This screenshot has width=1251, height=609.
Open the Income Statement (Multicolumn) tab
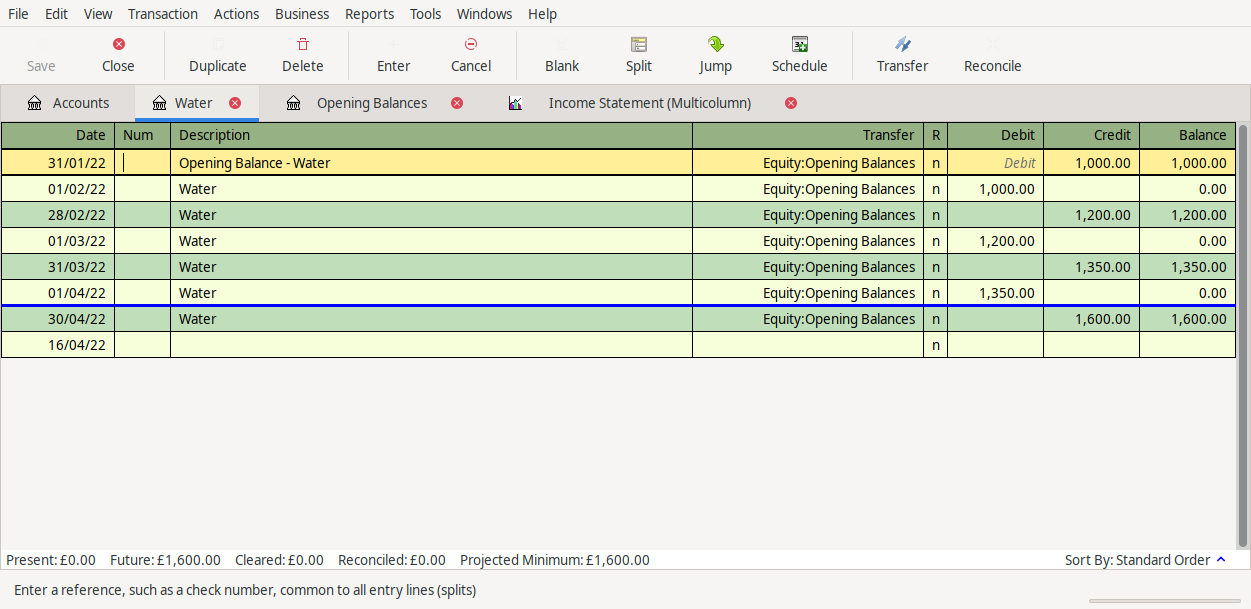(649, 102)
